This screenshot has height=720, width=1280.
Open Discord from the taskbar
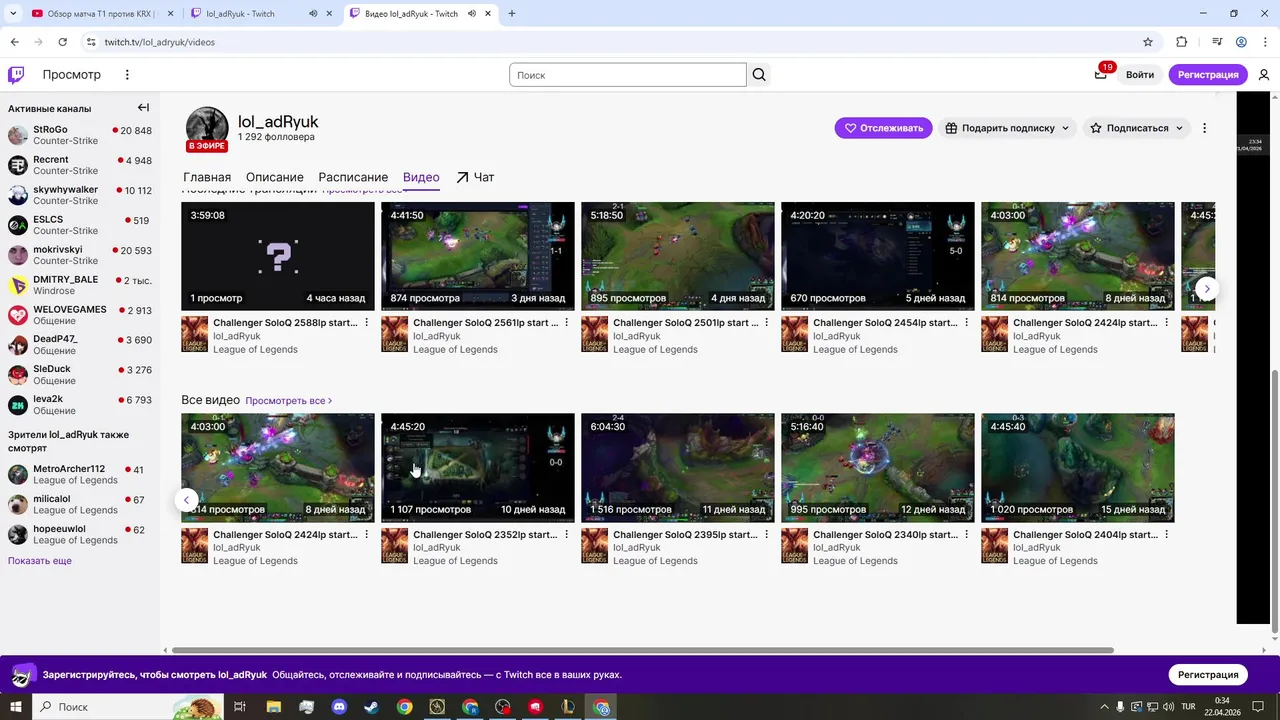tap(338, 707)
